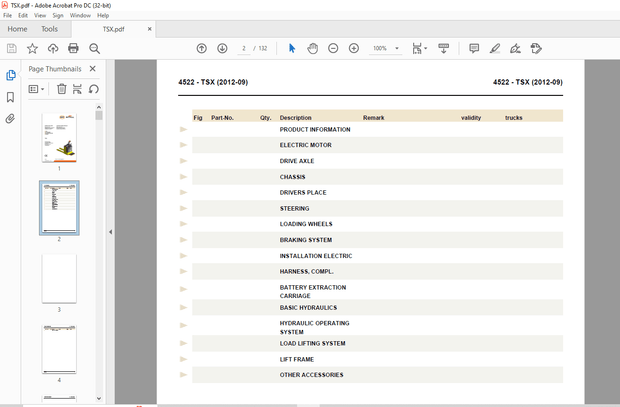The image size is (620, 407).
Task: Click the scrolling mode toolbar icon
Action: 444,49
